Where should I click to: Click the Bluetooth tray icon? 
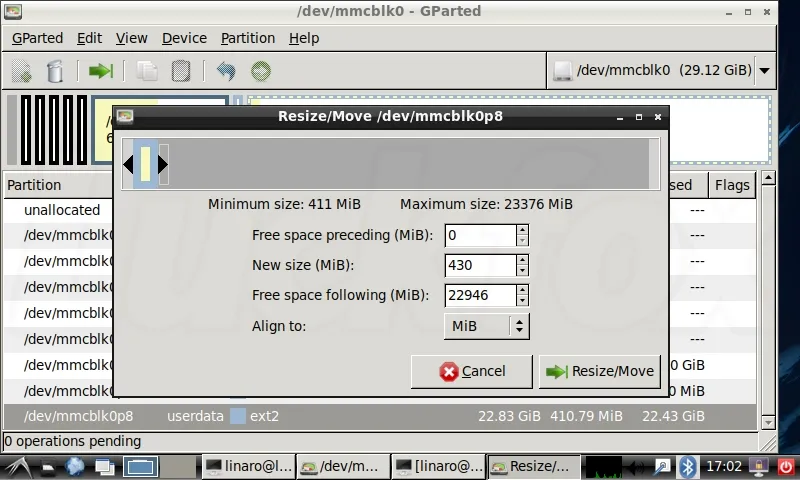(x=687, y=466)
